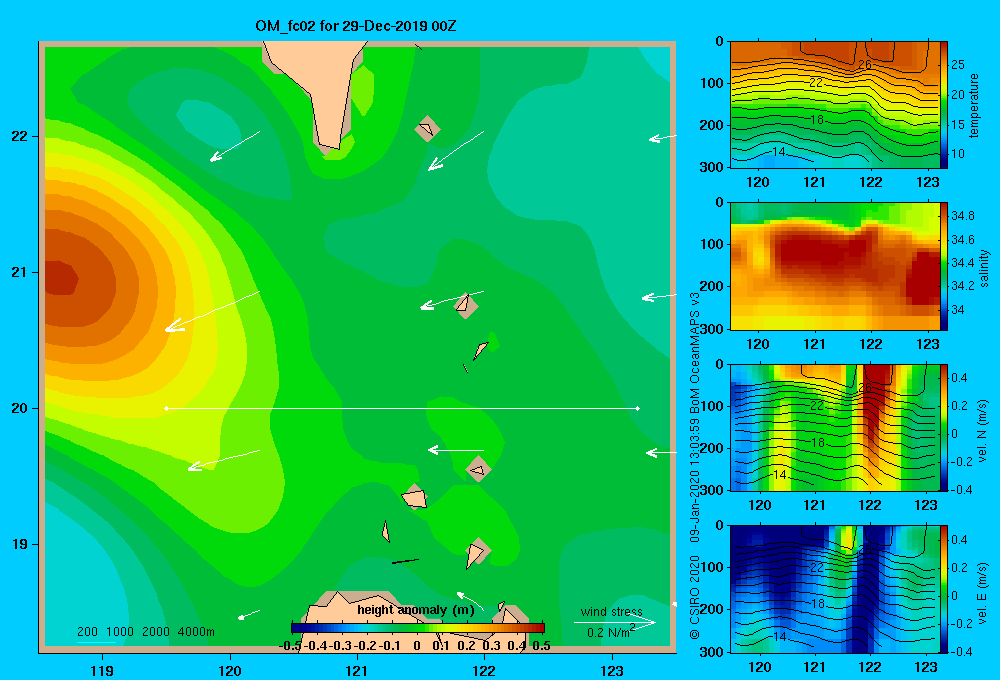Click the dark red anomaly maximum near 21N

tap(61, 278)
